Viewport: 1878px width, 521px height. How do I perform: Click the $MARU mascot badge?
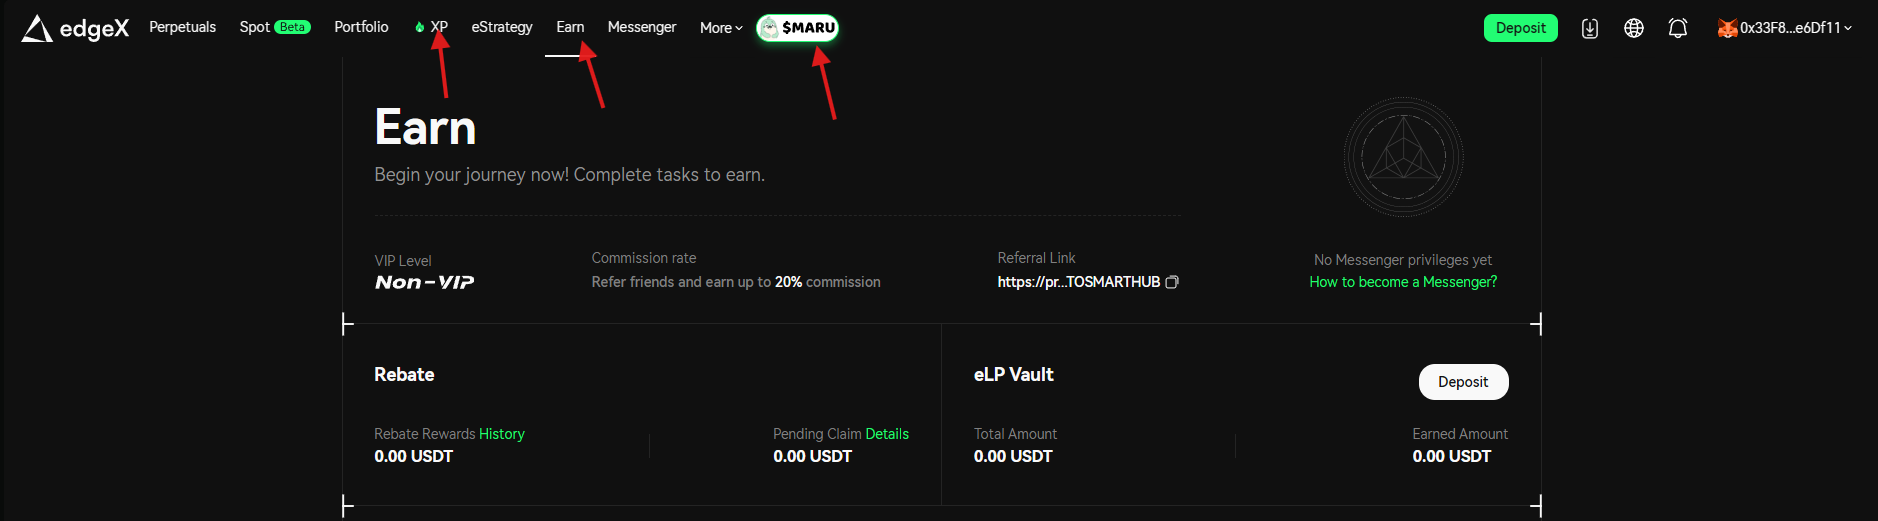pyautogui.click(x=797, y=28)
